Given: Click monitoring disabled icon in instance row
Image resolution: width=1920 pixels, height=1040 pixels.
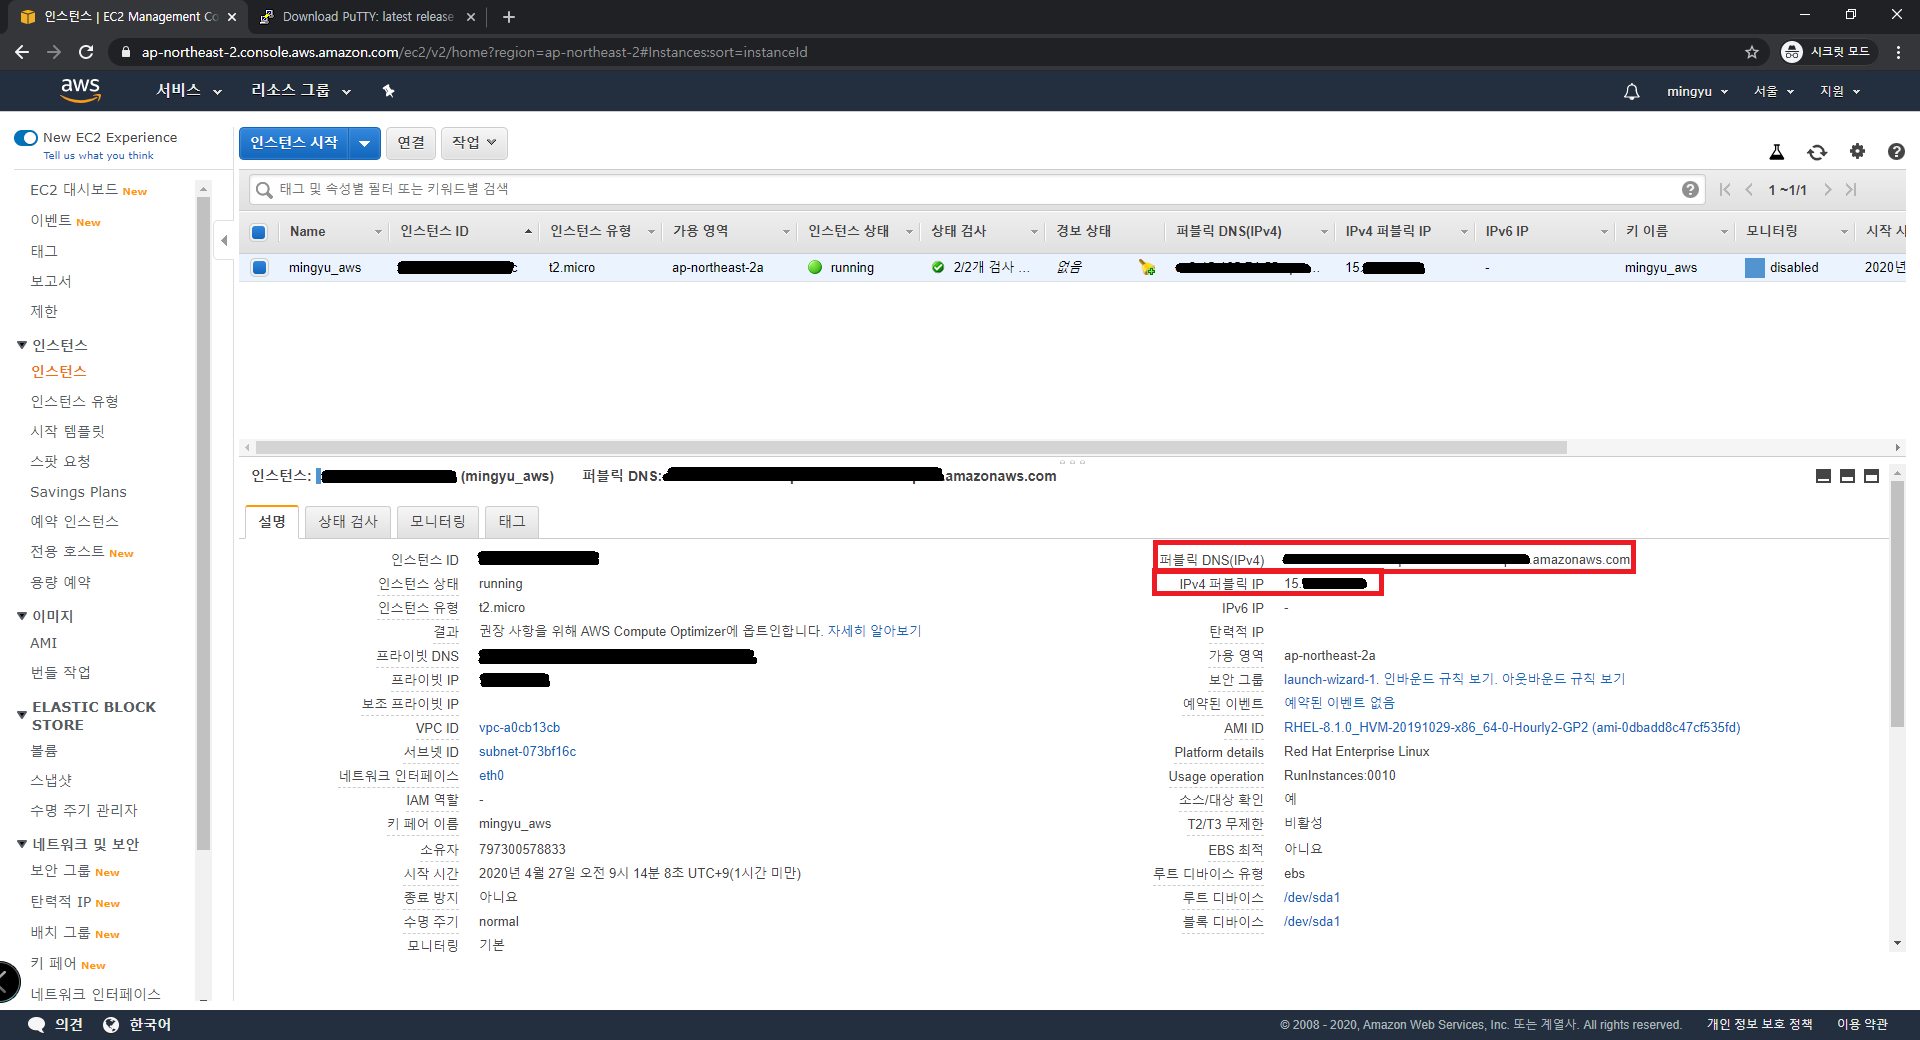Looking at the screenshot, I should pyautogui.click(x=1754, y=267).
